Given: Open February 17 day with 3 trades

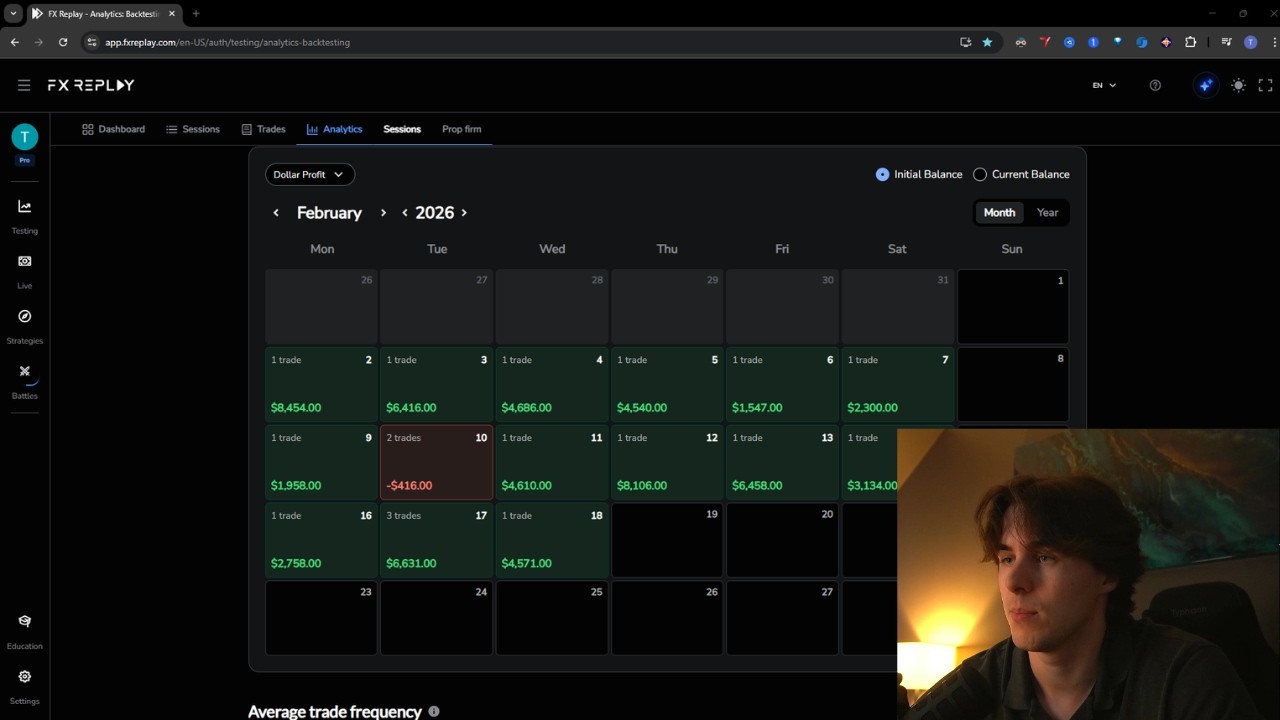Looking at the screenshot, I should [x=437, y=540].
